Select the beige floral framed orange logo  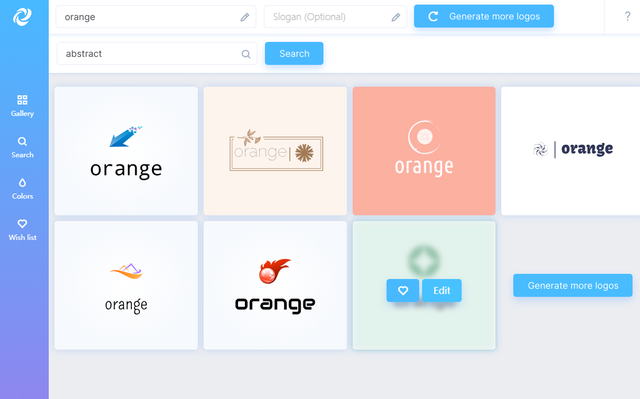tap(275, 151)
